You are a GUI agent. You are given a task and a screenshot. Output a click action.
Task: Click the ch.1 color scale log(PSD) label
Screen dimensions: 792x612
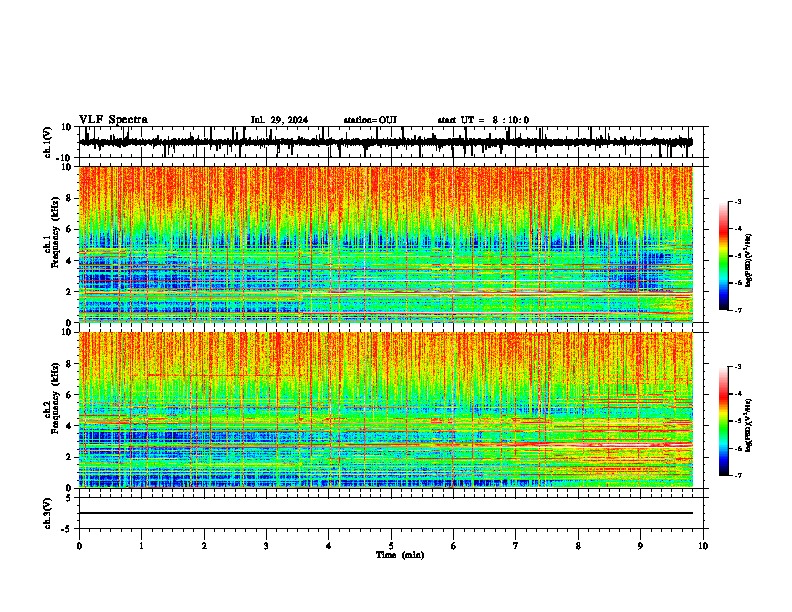point(748,260)
